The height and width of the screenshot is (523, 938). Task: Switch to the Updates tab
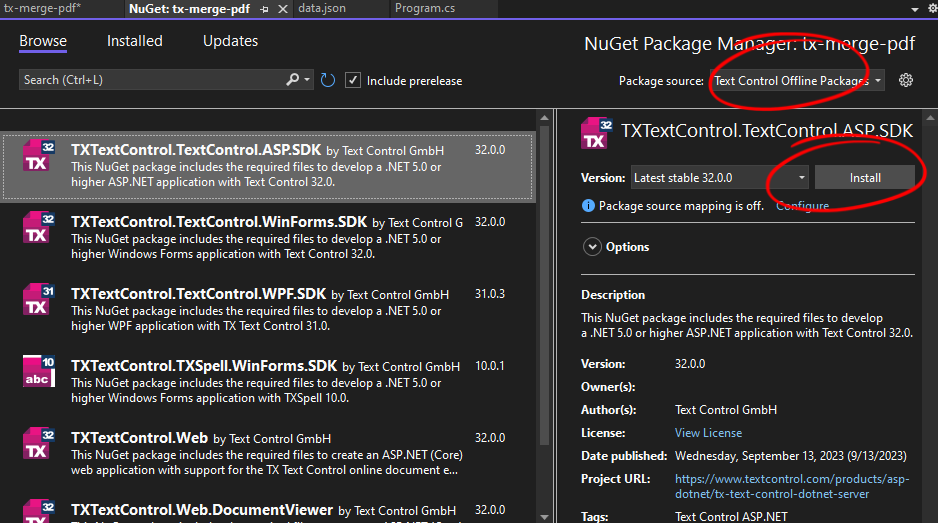tap(230, 41)
